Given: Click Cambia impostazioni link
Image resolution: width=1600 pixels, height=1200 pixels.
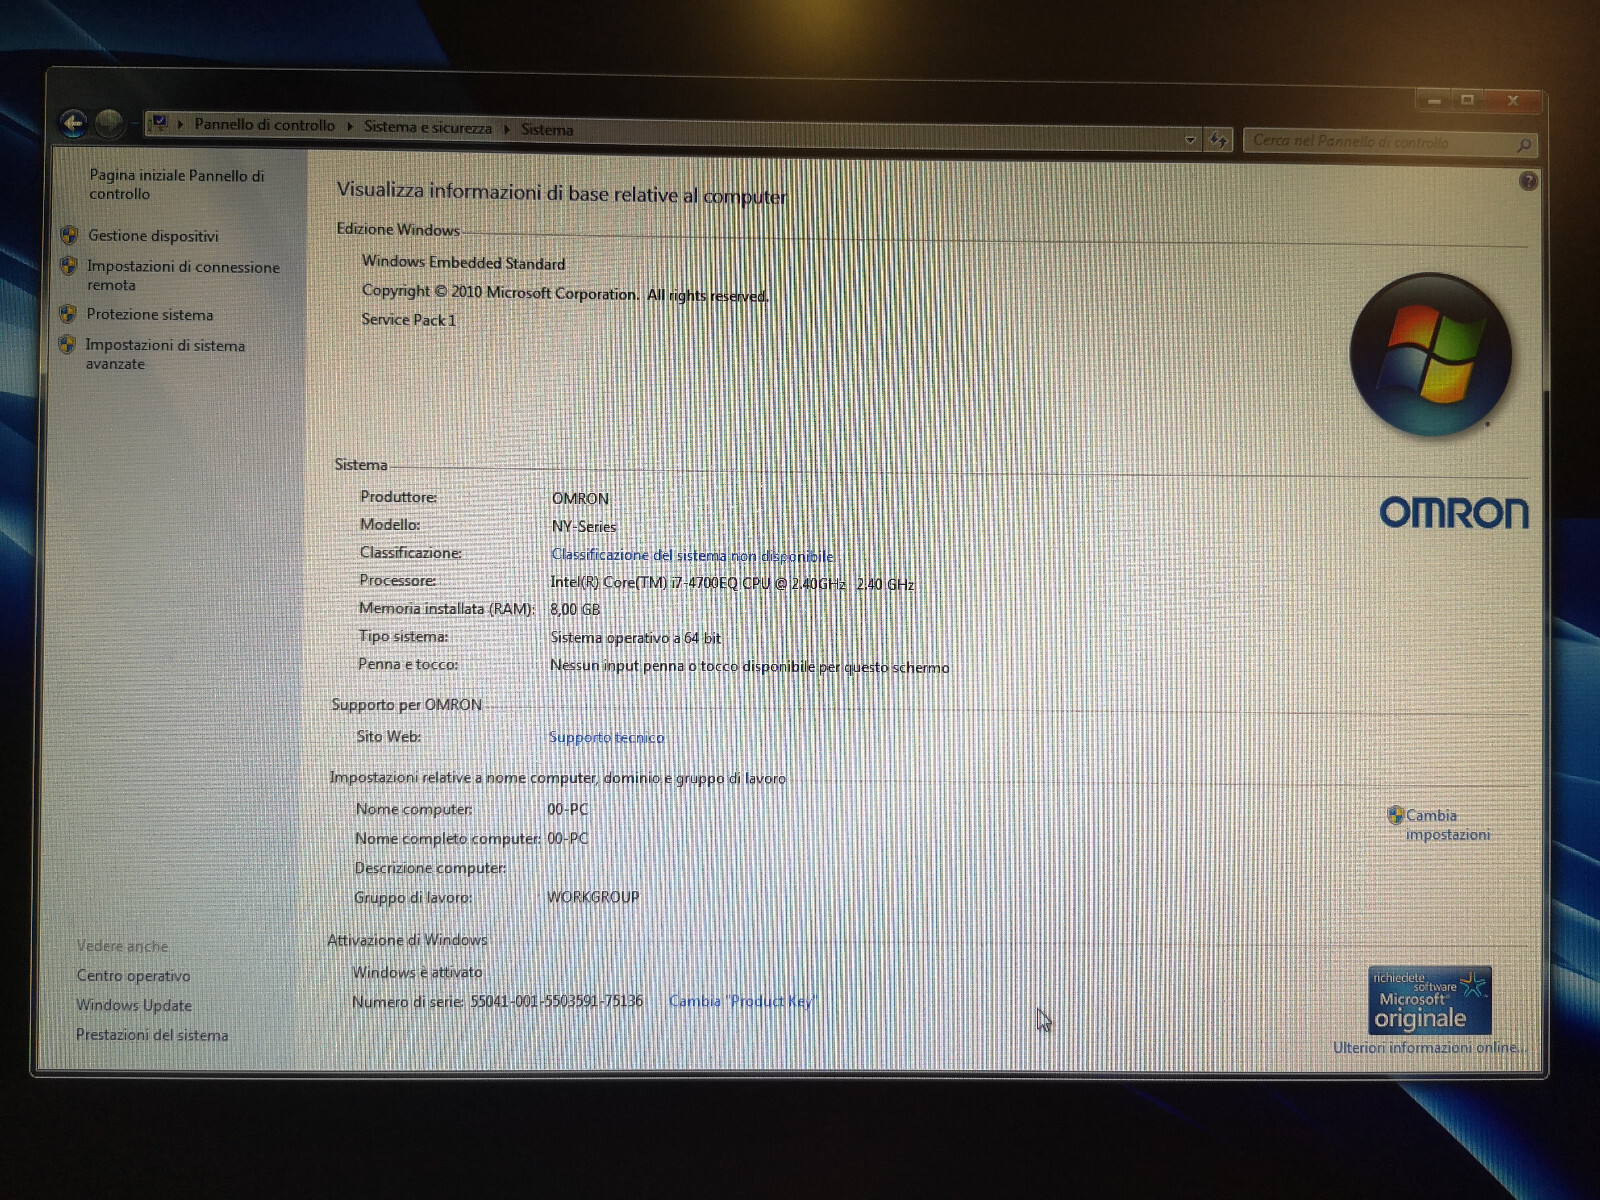Looking at the screenshot, I should click(1448, 825).
